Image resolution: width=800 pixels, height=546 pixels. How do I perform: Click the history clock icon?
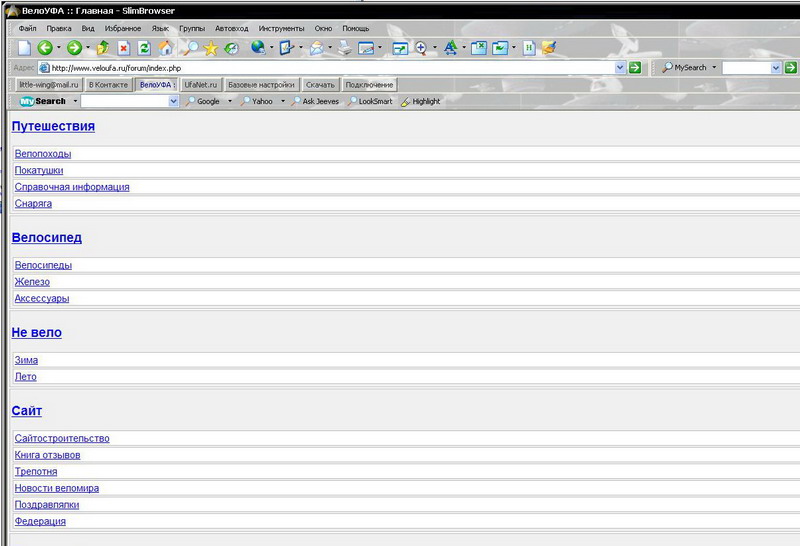[232, 48]
